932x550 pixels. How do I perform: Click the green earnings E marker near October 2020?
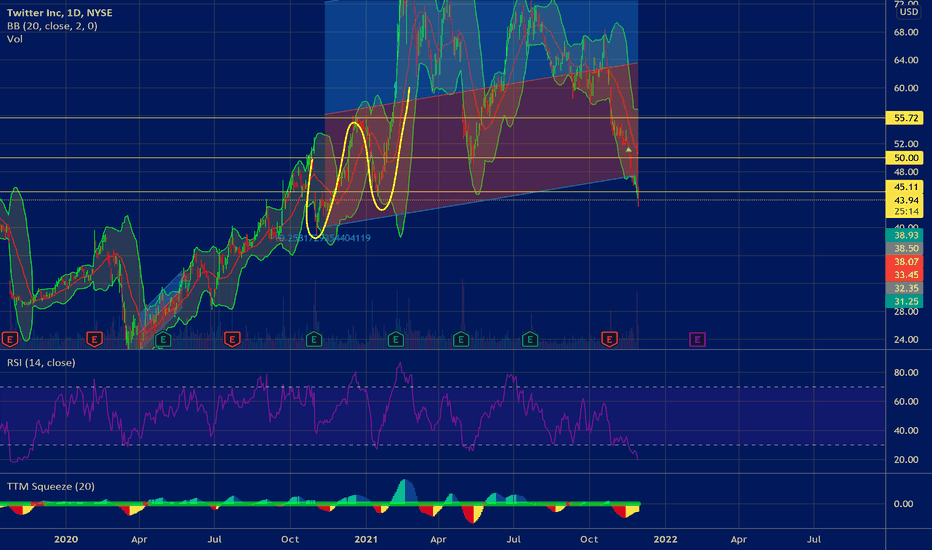(x=314, y=340)
